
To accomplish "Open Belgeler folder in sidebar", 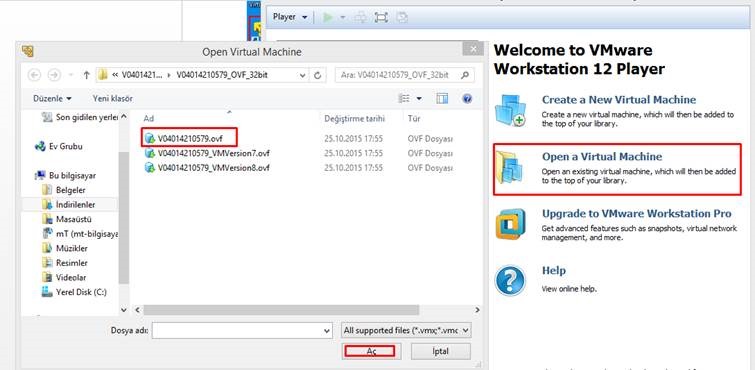I will (64, 190).
